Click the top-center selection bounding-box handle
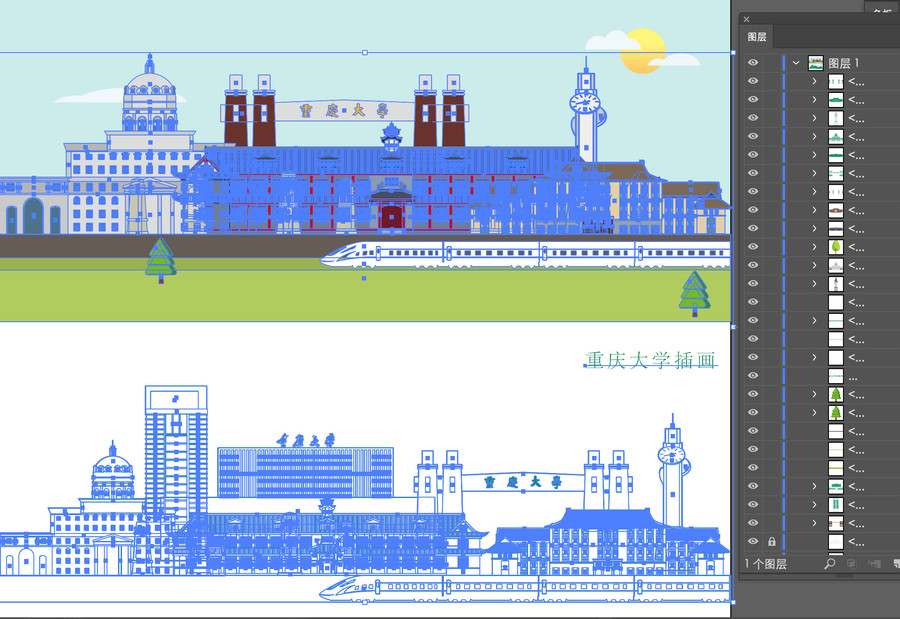The width and height of the screenshot is (900, 619). (x=365, y=52)
